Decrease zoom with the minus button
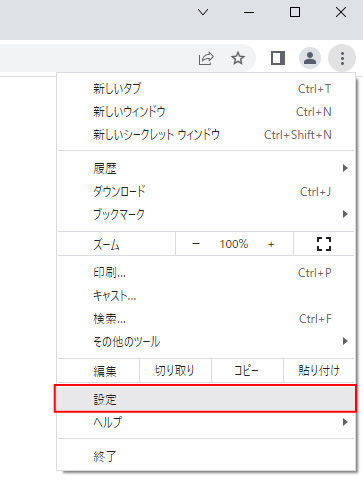This screenshot has height=485, width=363. click(196, 244)
